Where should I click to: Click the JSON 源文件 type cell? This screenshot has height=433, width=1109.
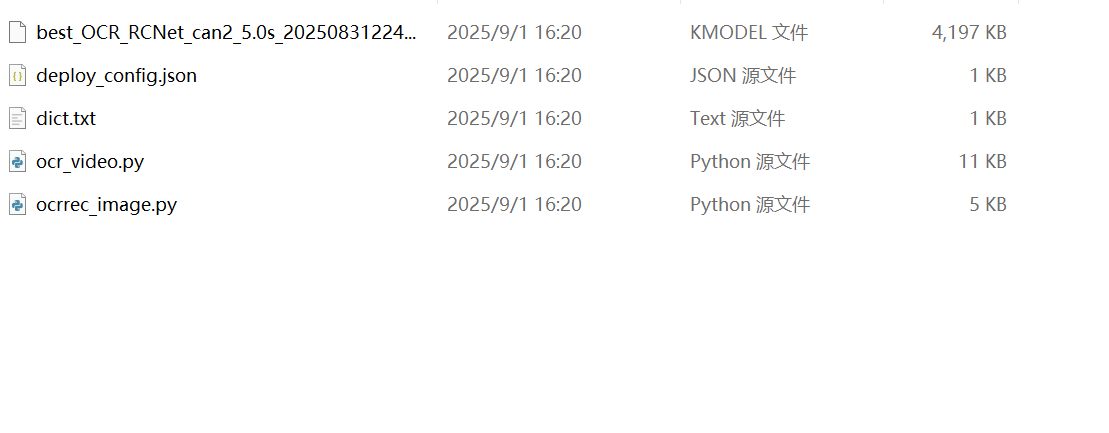[743, 75]
